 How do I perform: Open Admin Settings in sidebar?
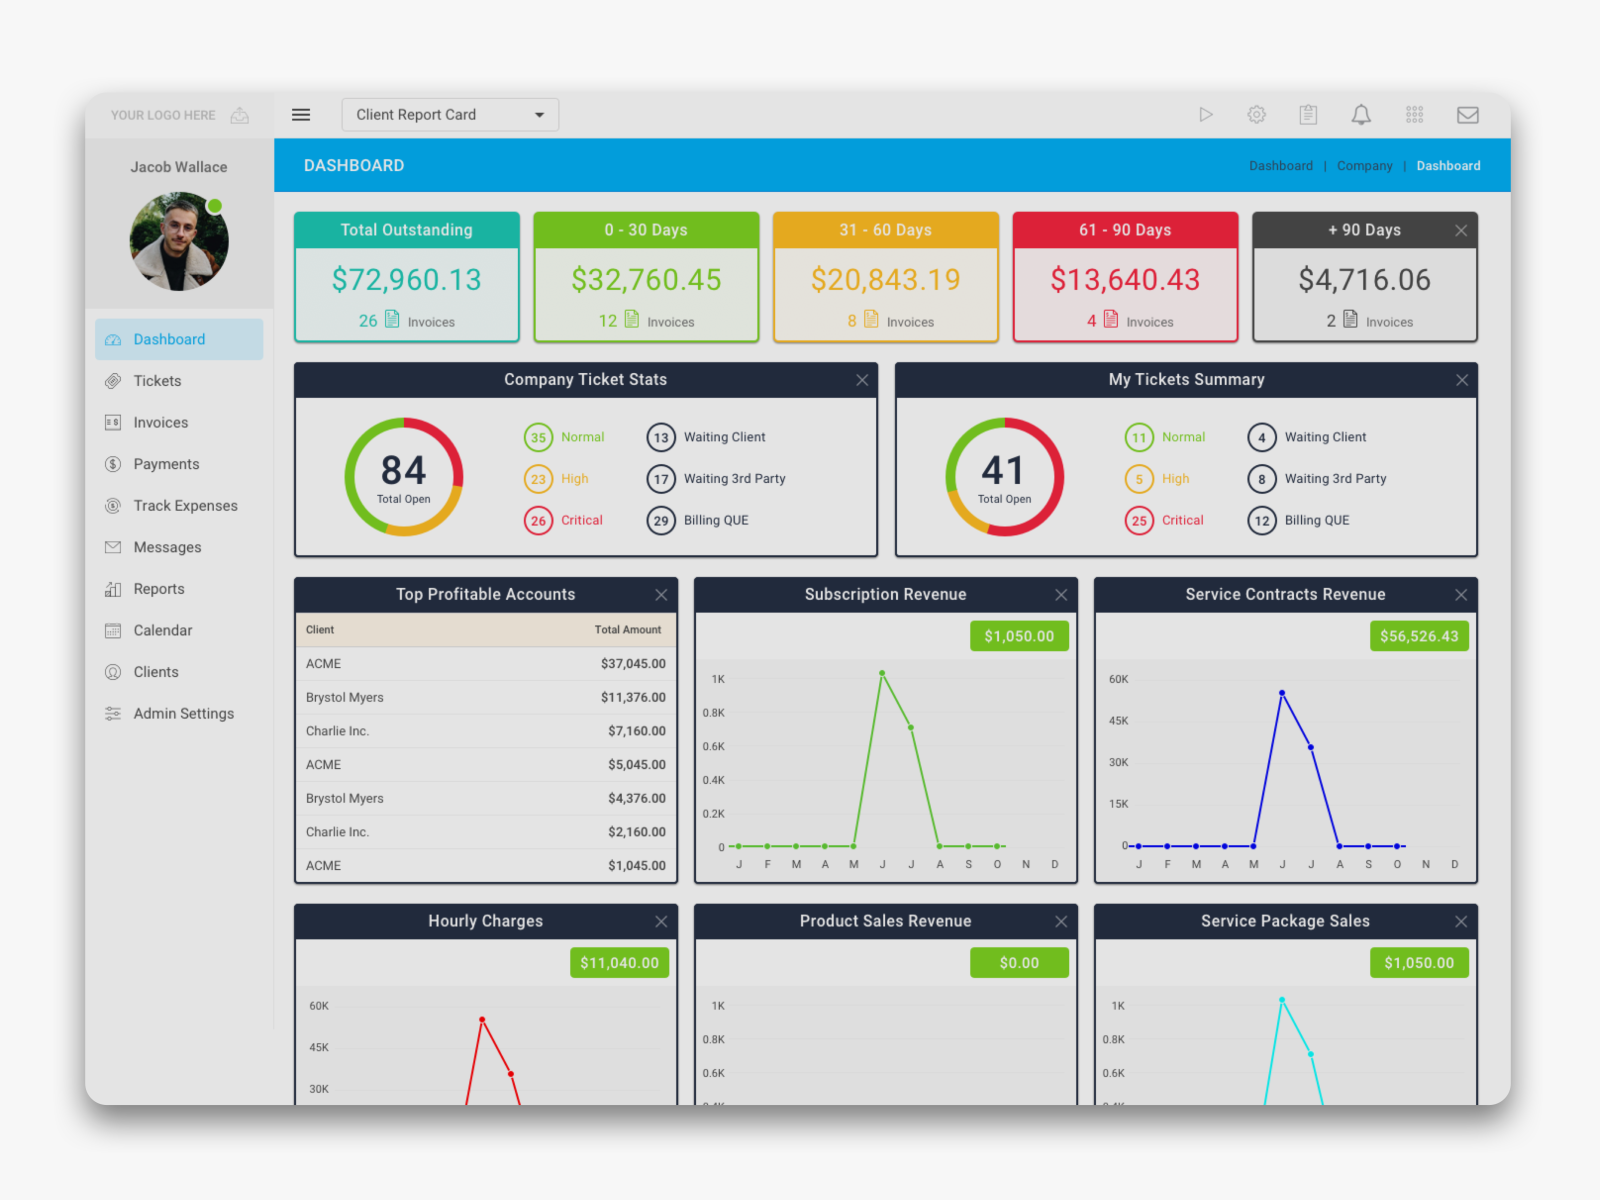pyautogui.click(x=179, y=713)
